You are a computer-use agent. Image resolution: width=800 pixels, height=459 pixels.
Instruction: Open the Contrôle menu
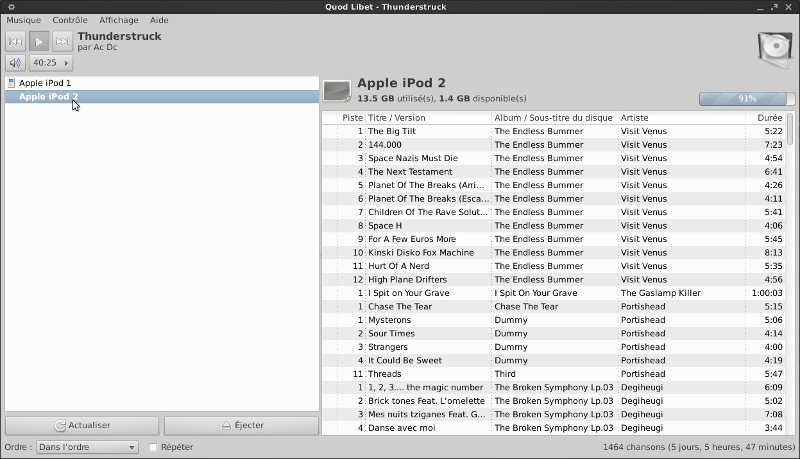pos(70,20)
